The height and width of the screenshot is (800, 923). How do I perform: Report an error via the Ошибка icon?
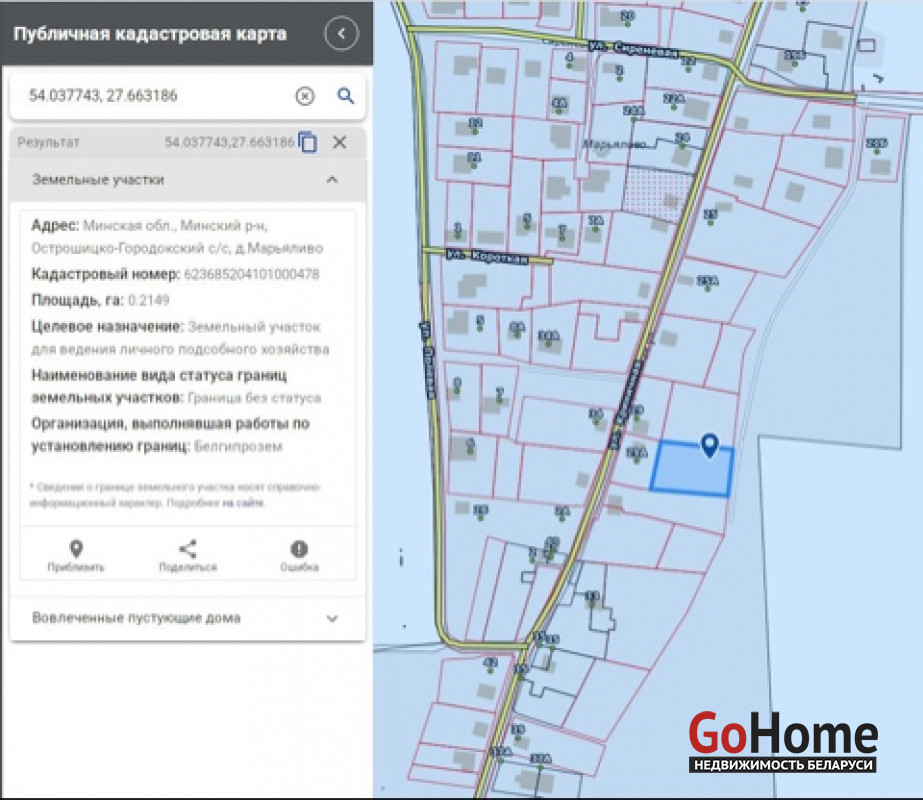point(299,549)
